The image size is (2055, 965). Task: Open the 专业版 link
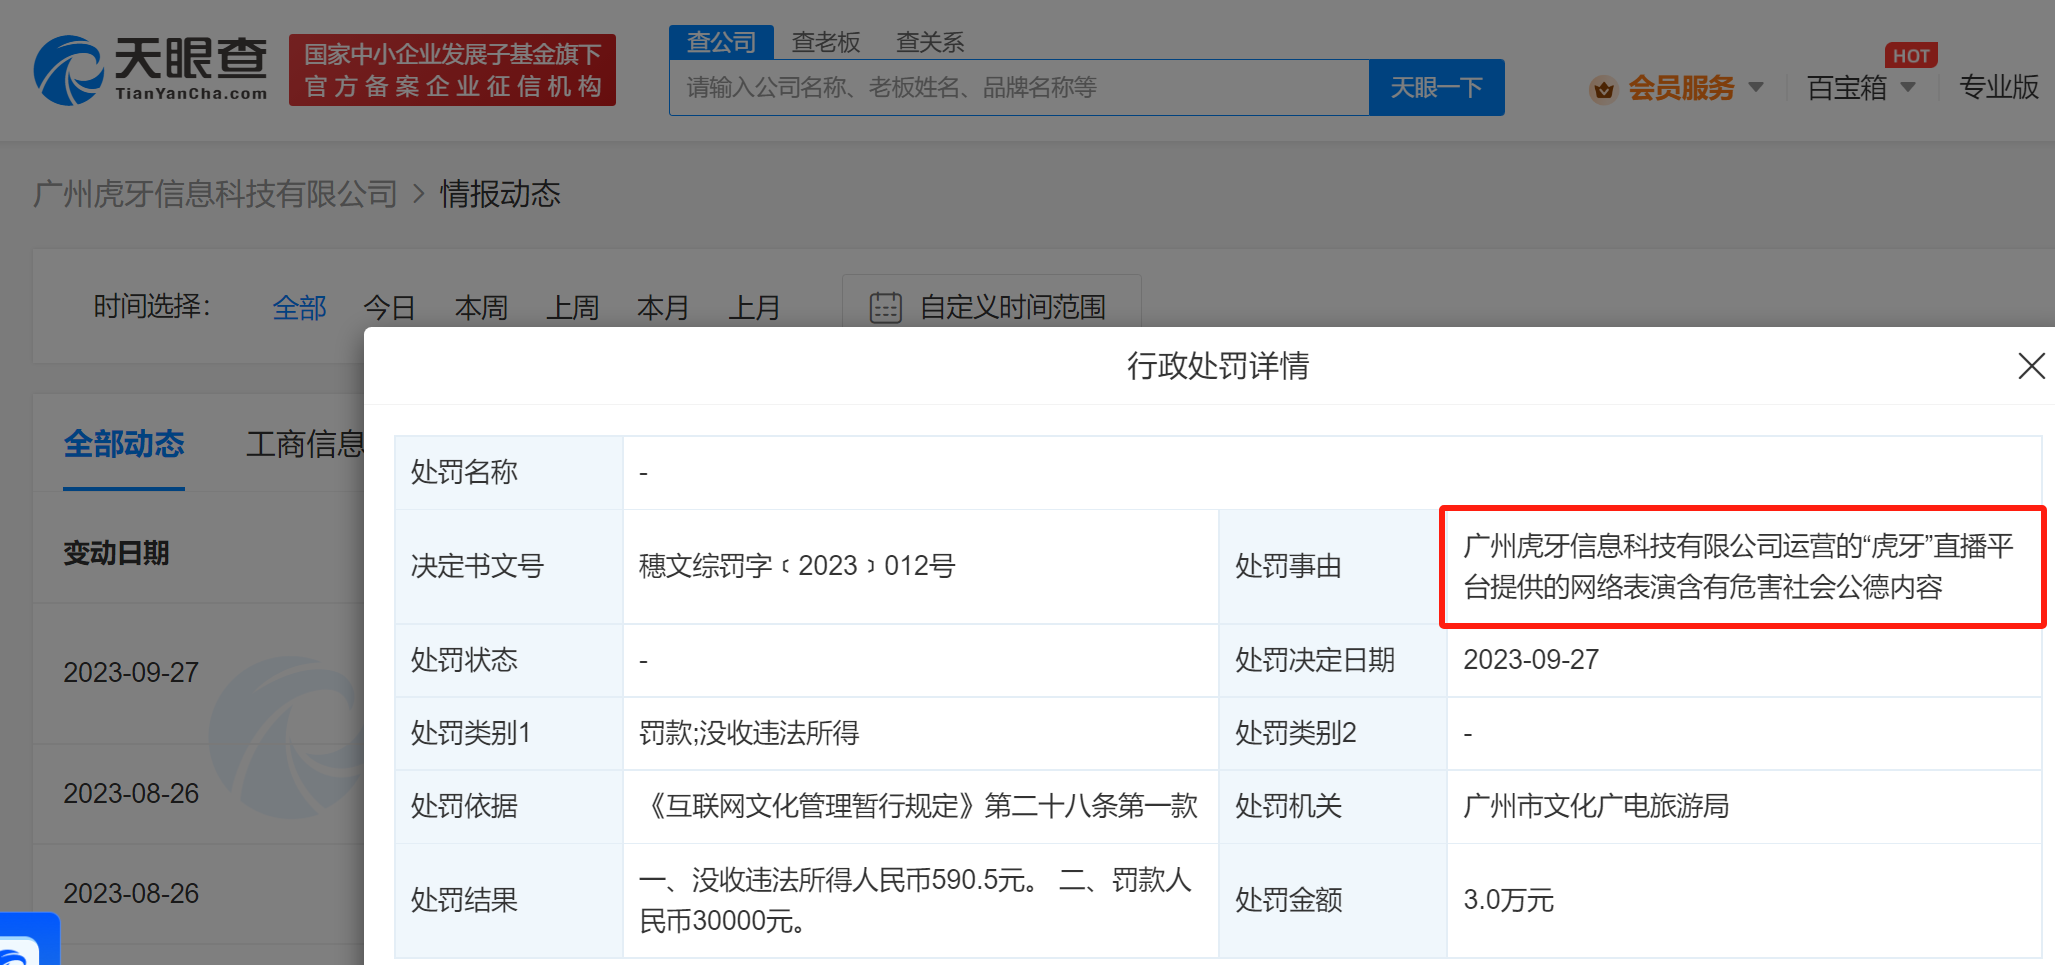pos(1998,88)
